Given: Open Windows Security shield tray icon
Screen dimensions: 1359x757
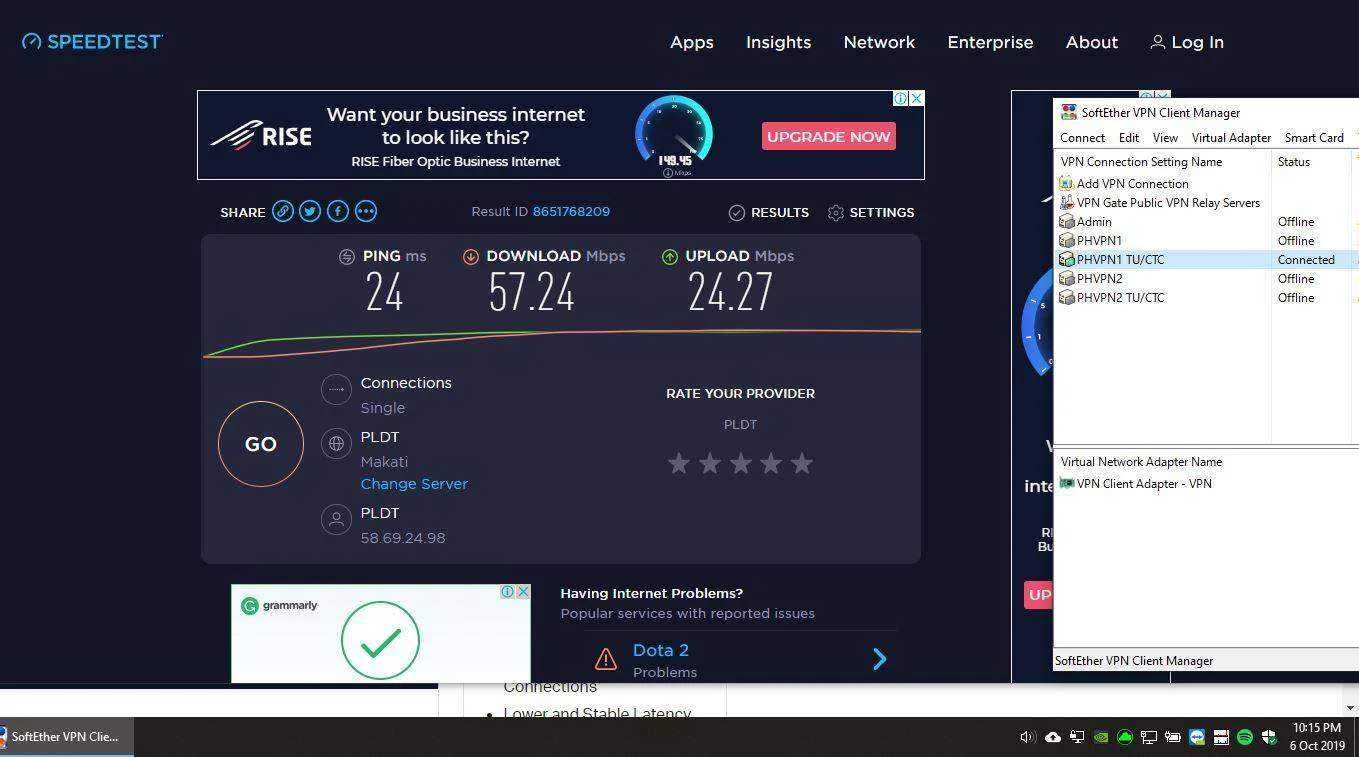Looking at the screenshot, I should click(1269, 737).
